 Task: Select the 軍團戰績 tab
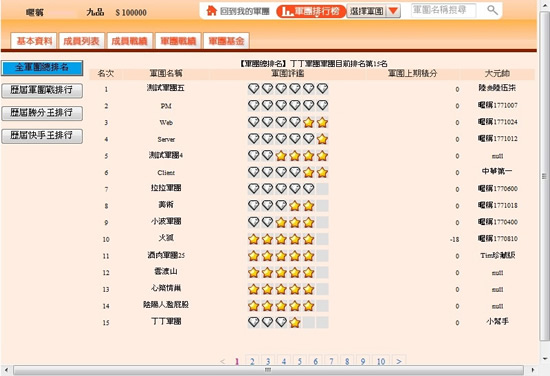pyautogui.click(x=178, y=41)
